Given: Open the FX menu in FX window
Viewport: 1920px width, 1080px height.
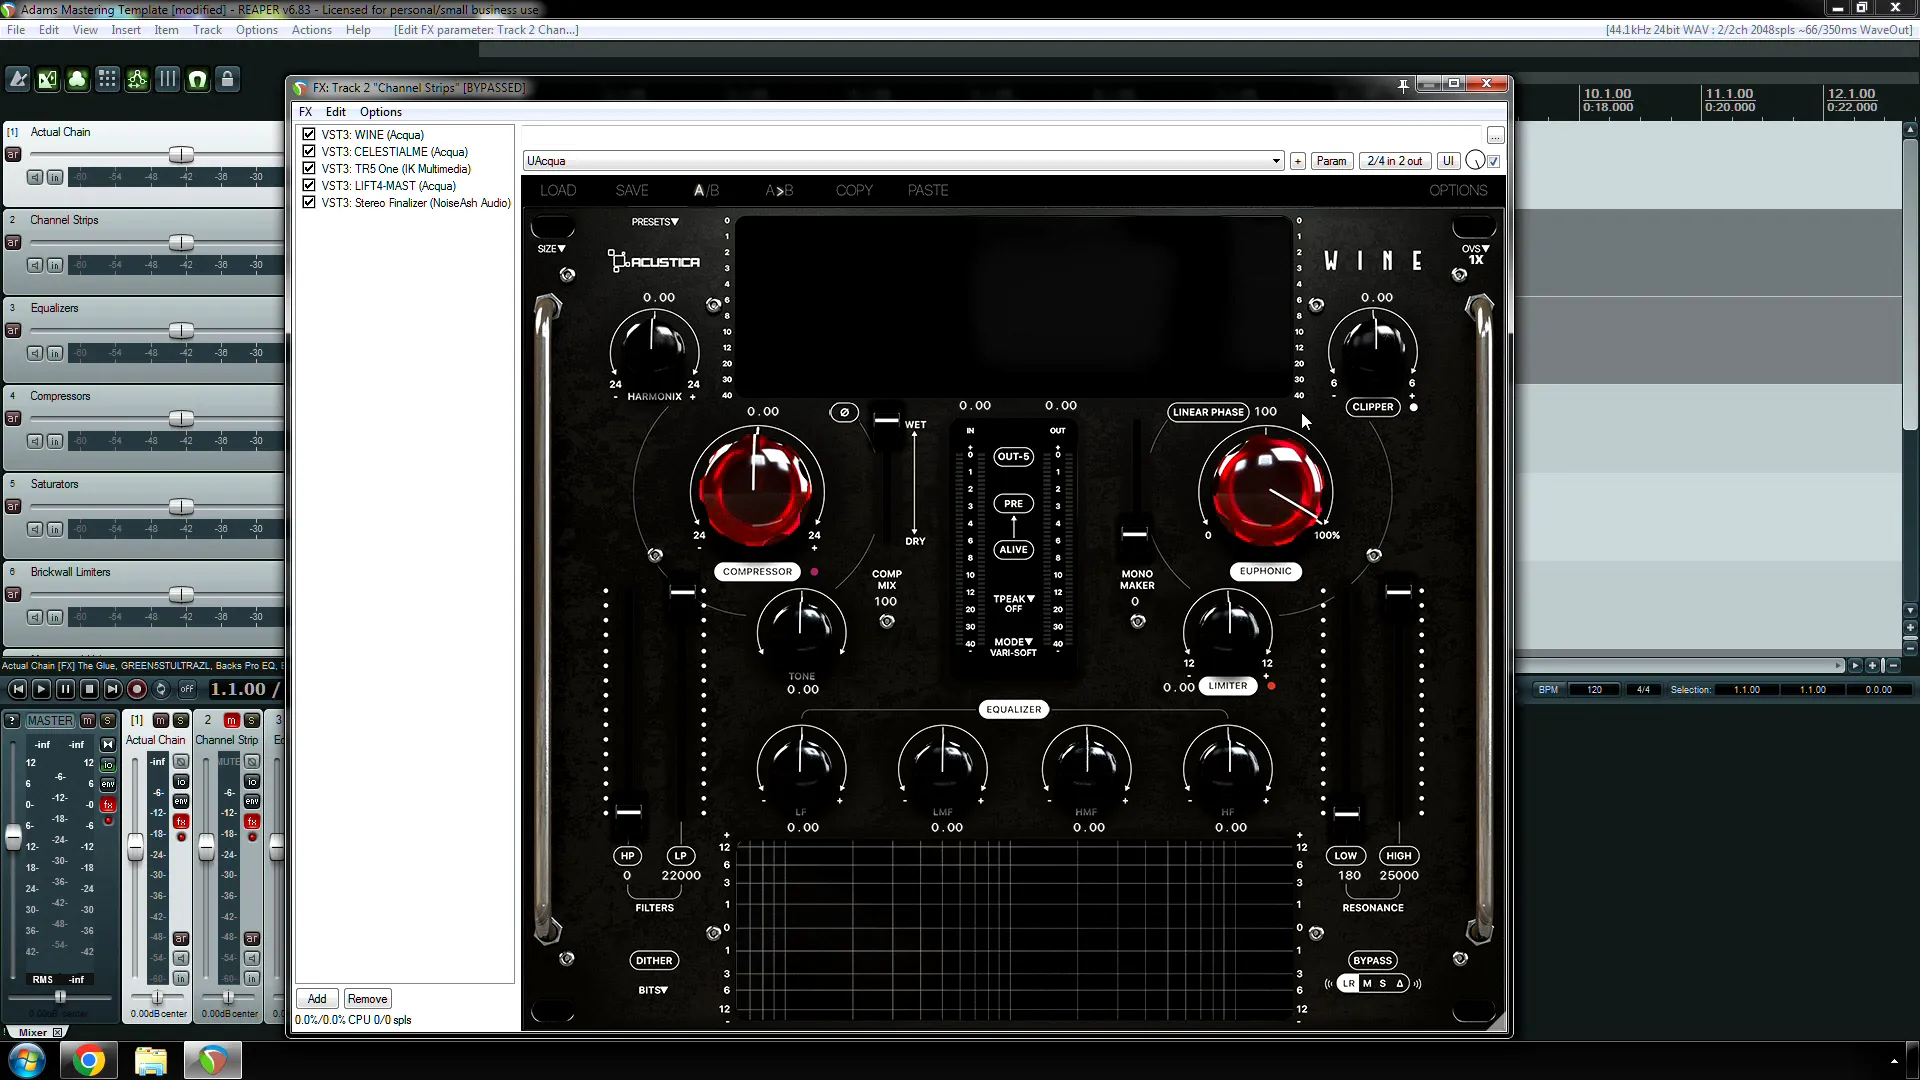Looking at the screenshot, I should click(306, 112).
